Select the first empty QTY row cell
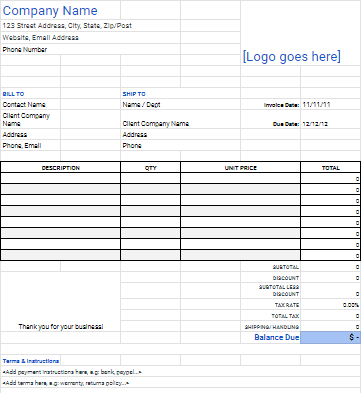The height and width of the screenshot is (393, 361). (x=151, y=178)
